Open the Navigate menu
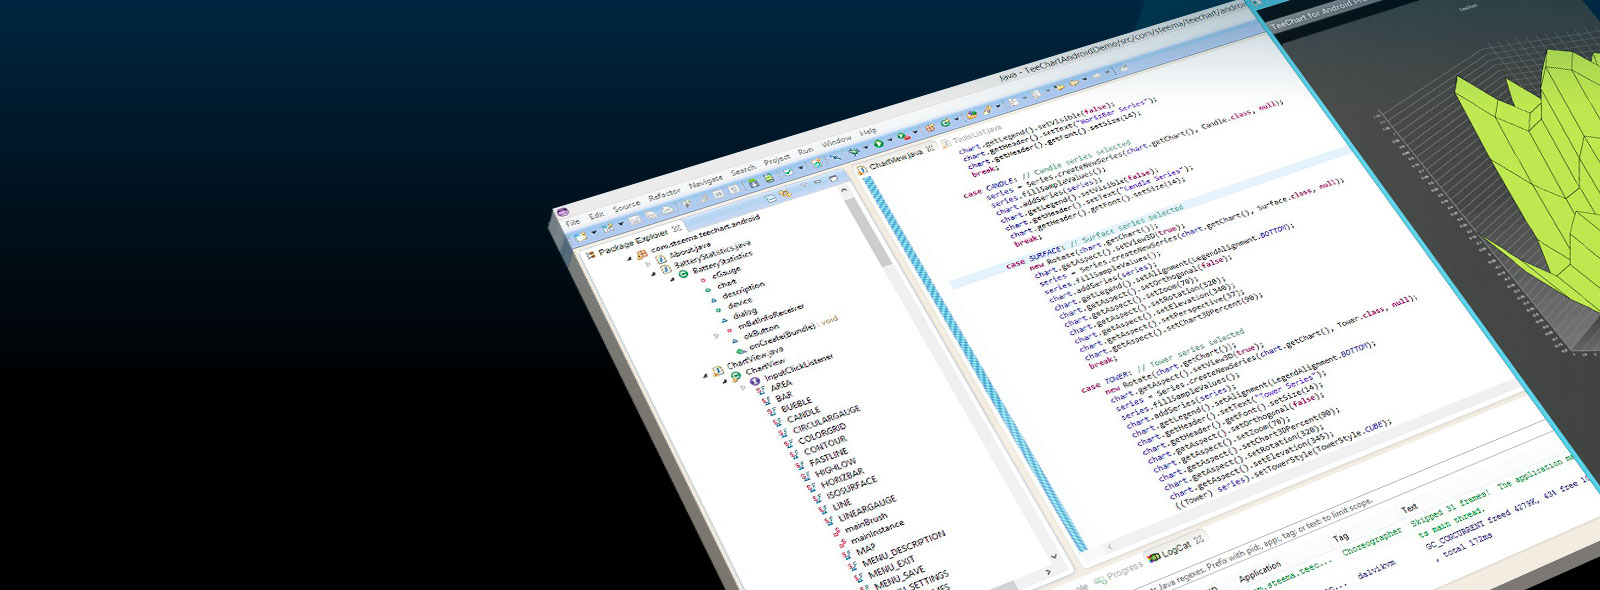Image resolution: width=1600 pixels, height=590 pixels. [705, 180]
